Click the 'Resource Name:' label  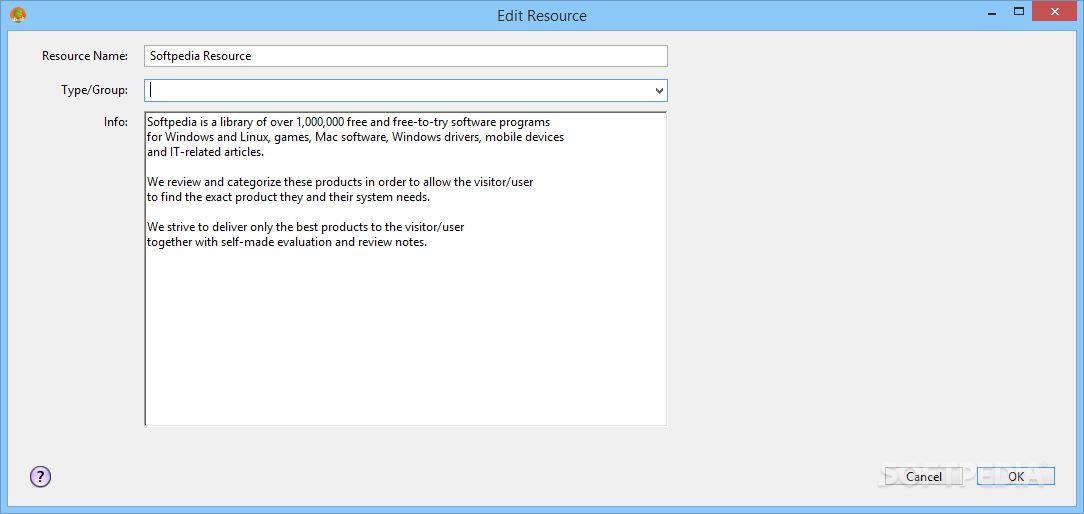(85, 56)
